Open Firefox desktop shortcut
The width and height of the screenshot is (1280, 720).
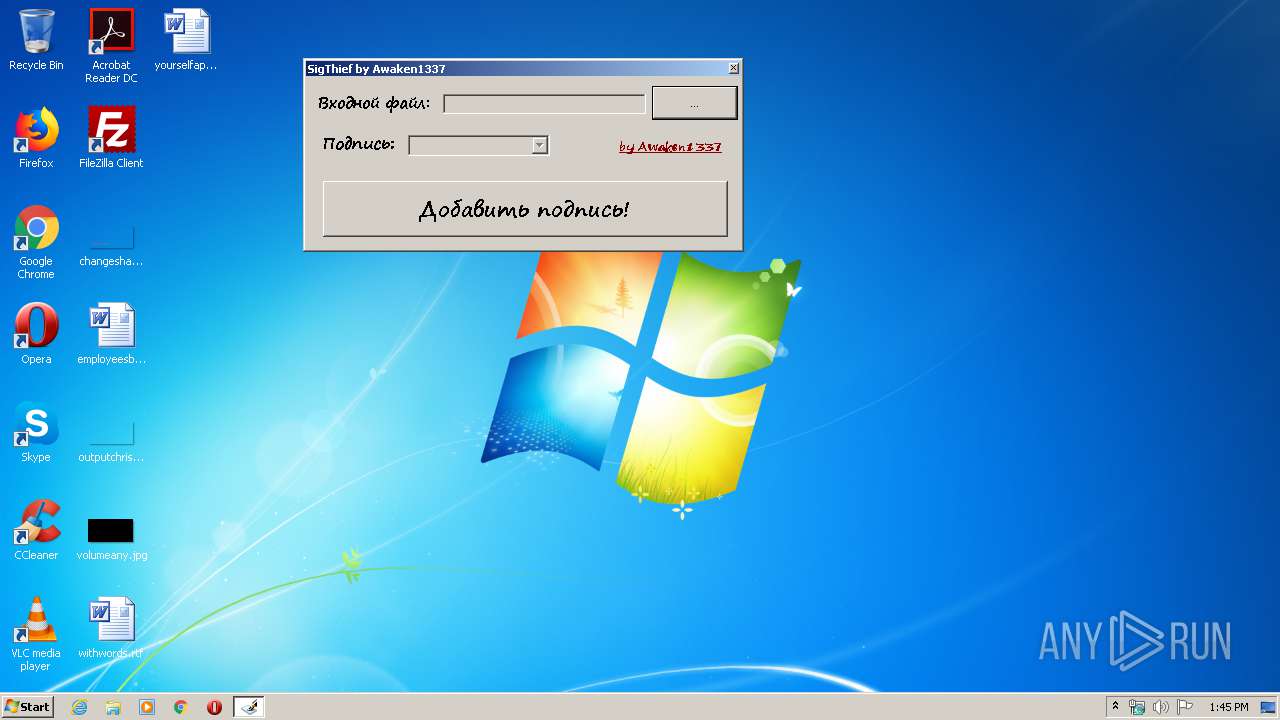tap(36, 138)
